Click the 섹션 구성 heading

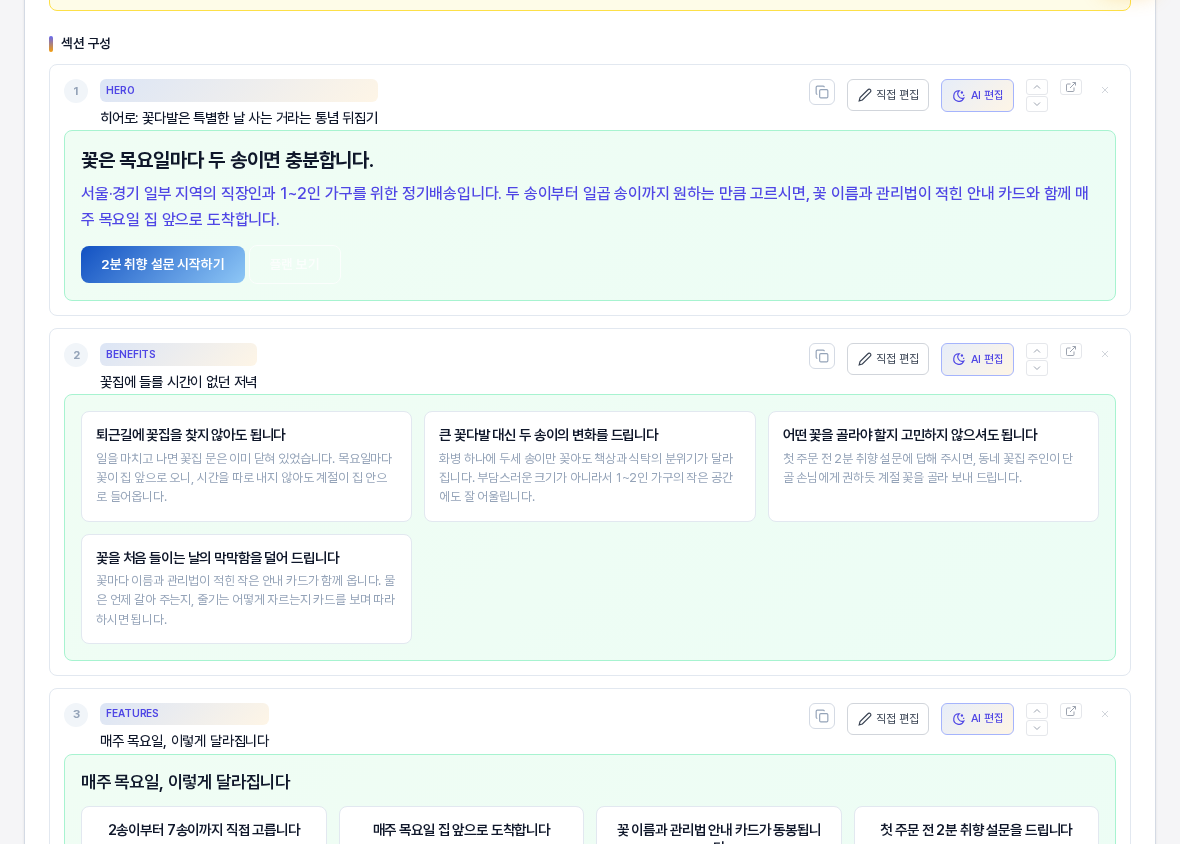click(86, 44)
